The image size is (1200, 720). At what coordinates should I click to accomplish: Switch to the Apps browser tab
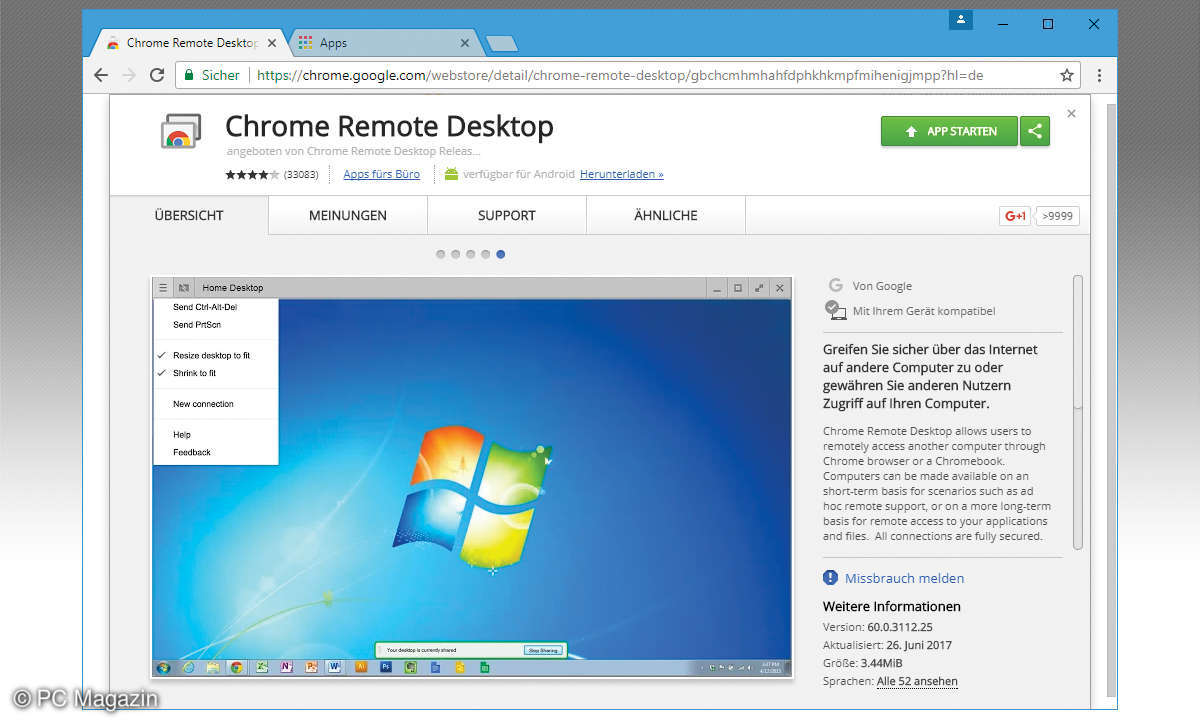click(385, 43)
